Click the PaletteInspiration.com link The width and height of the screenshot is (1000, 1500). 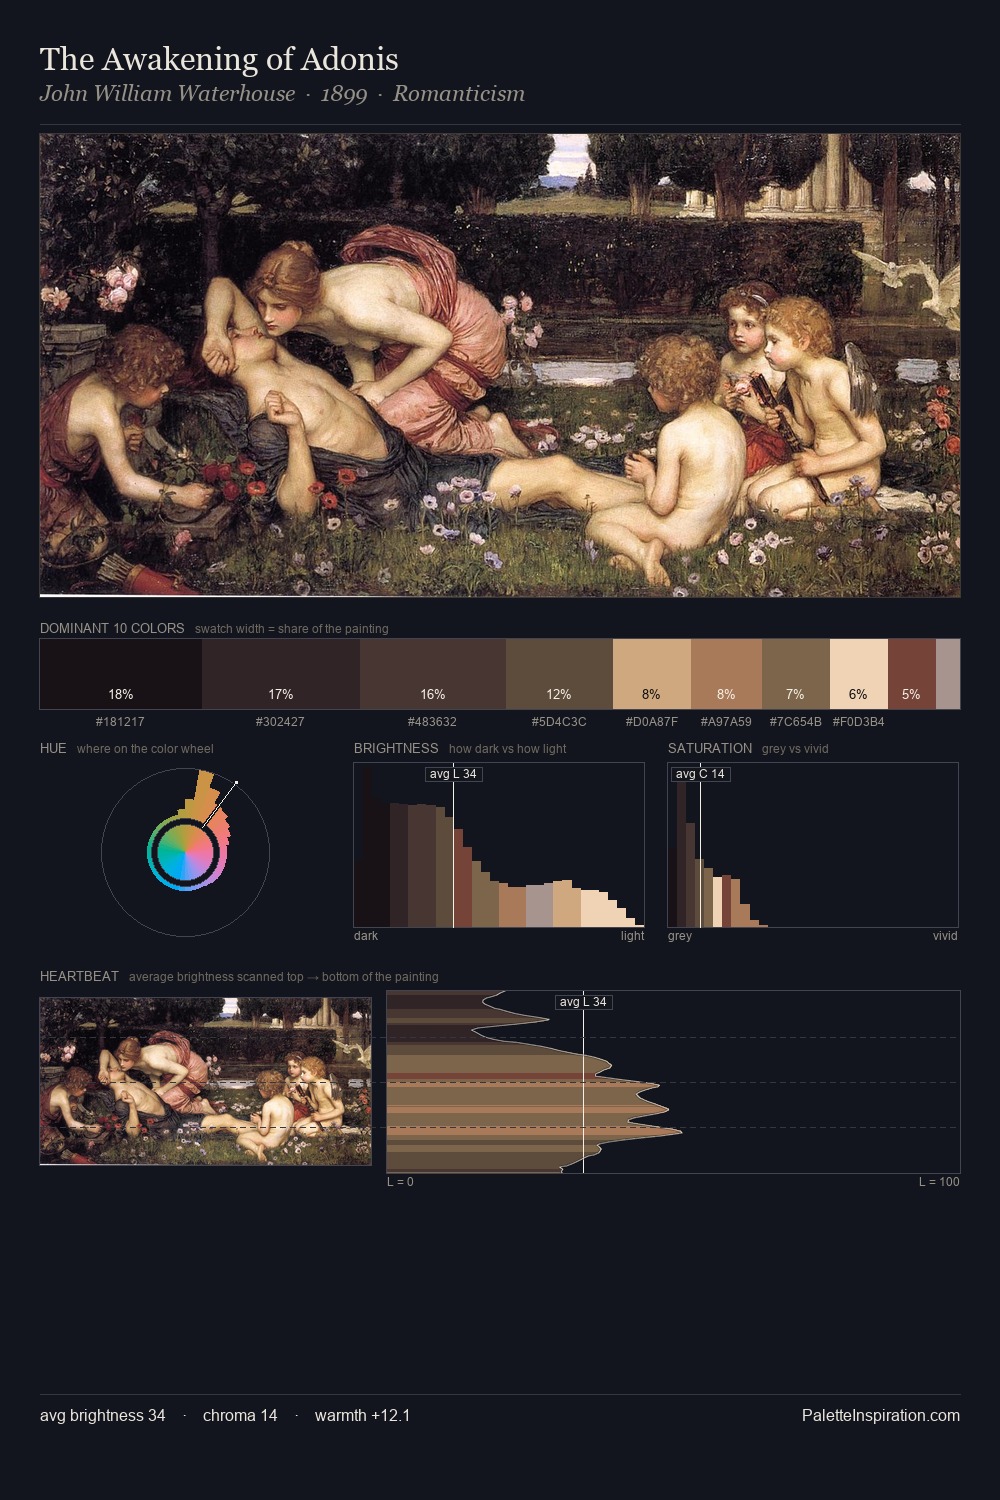point(881,1415)
